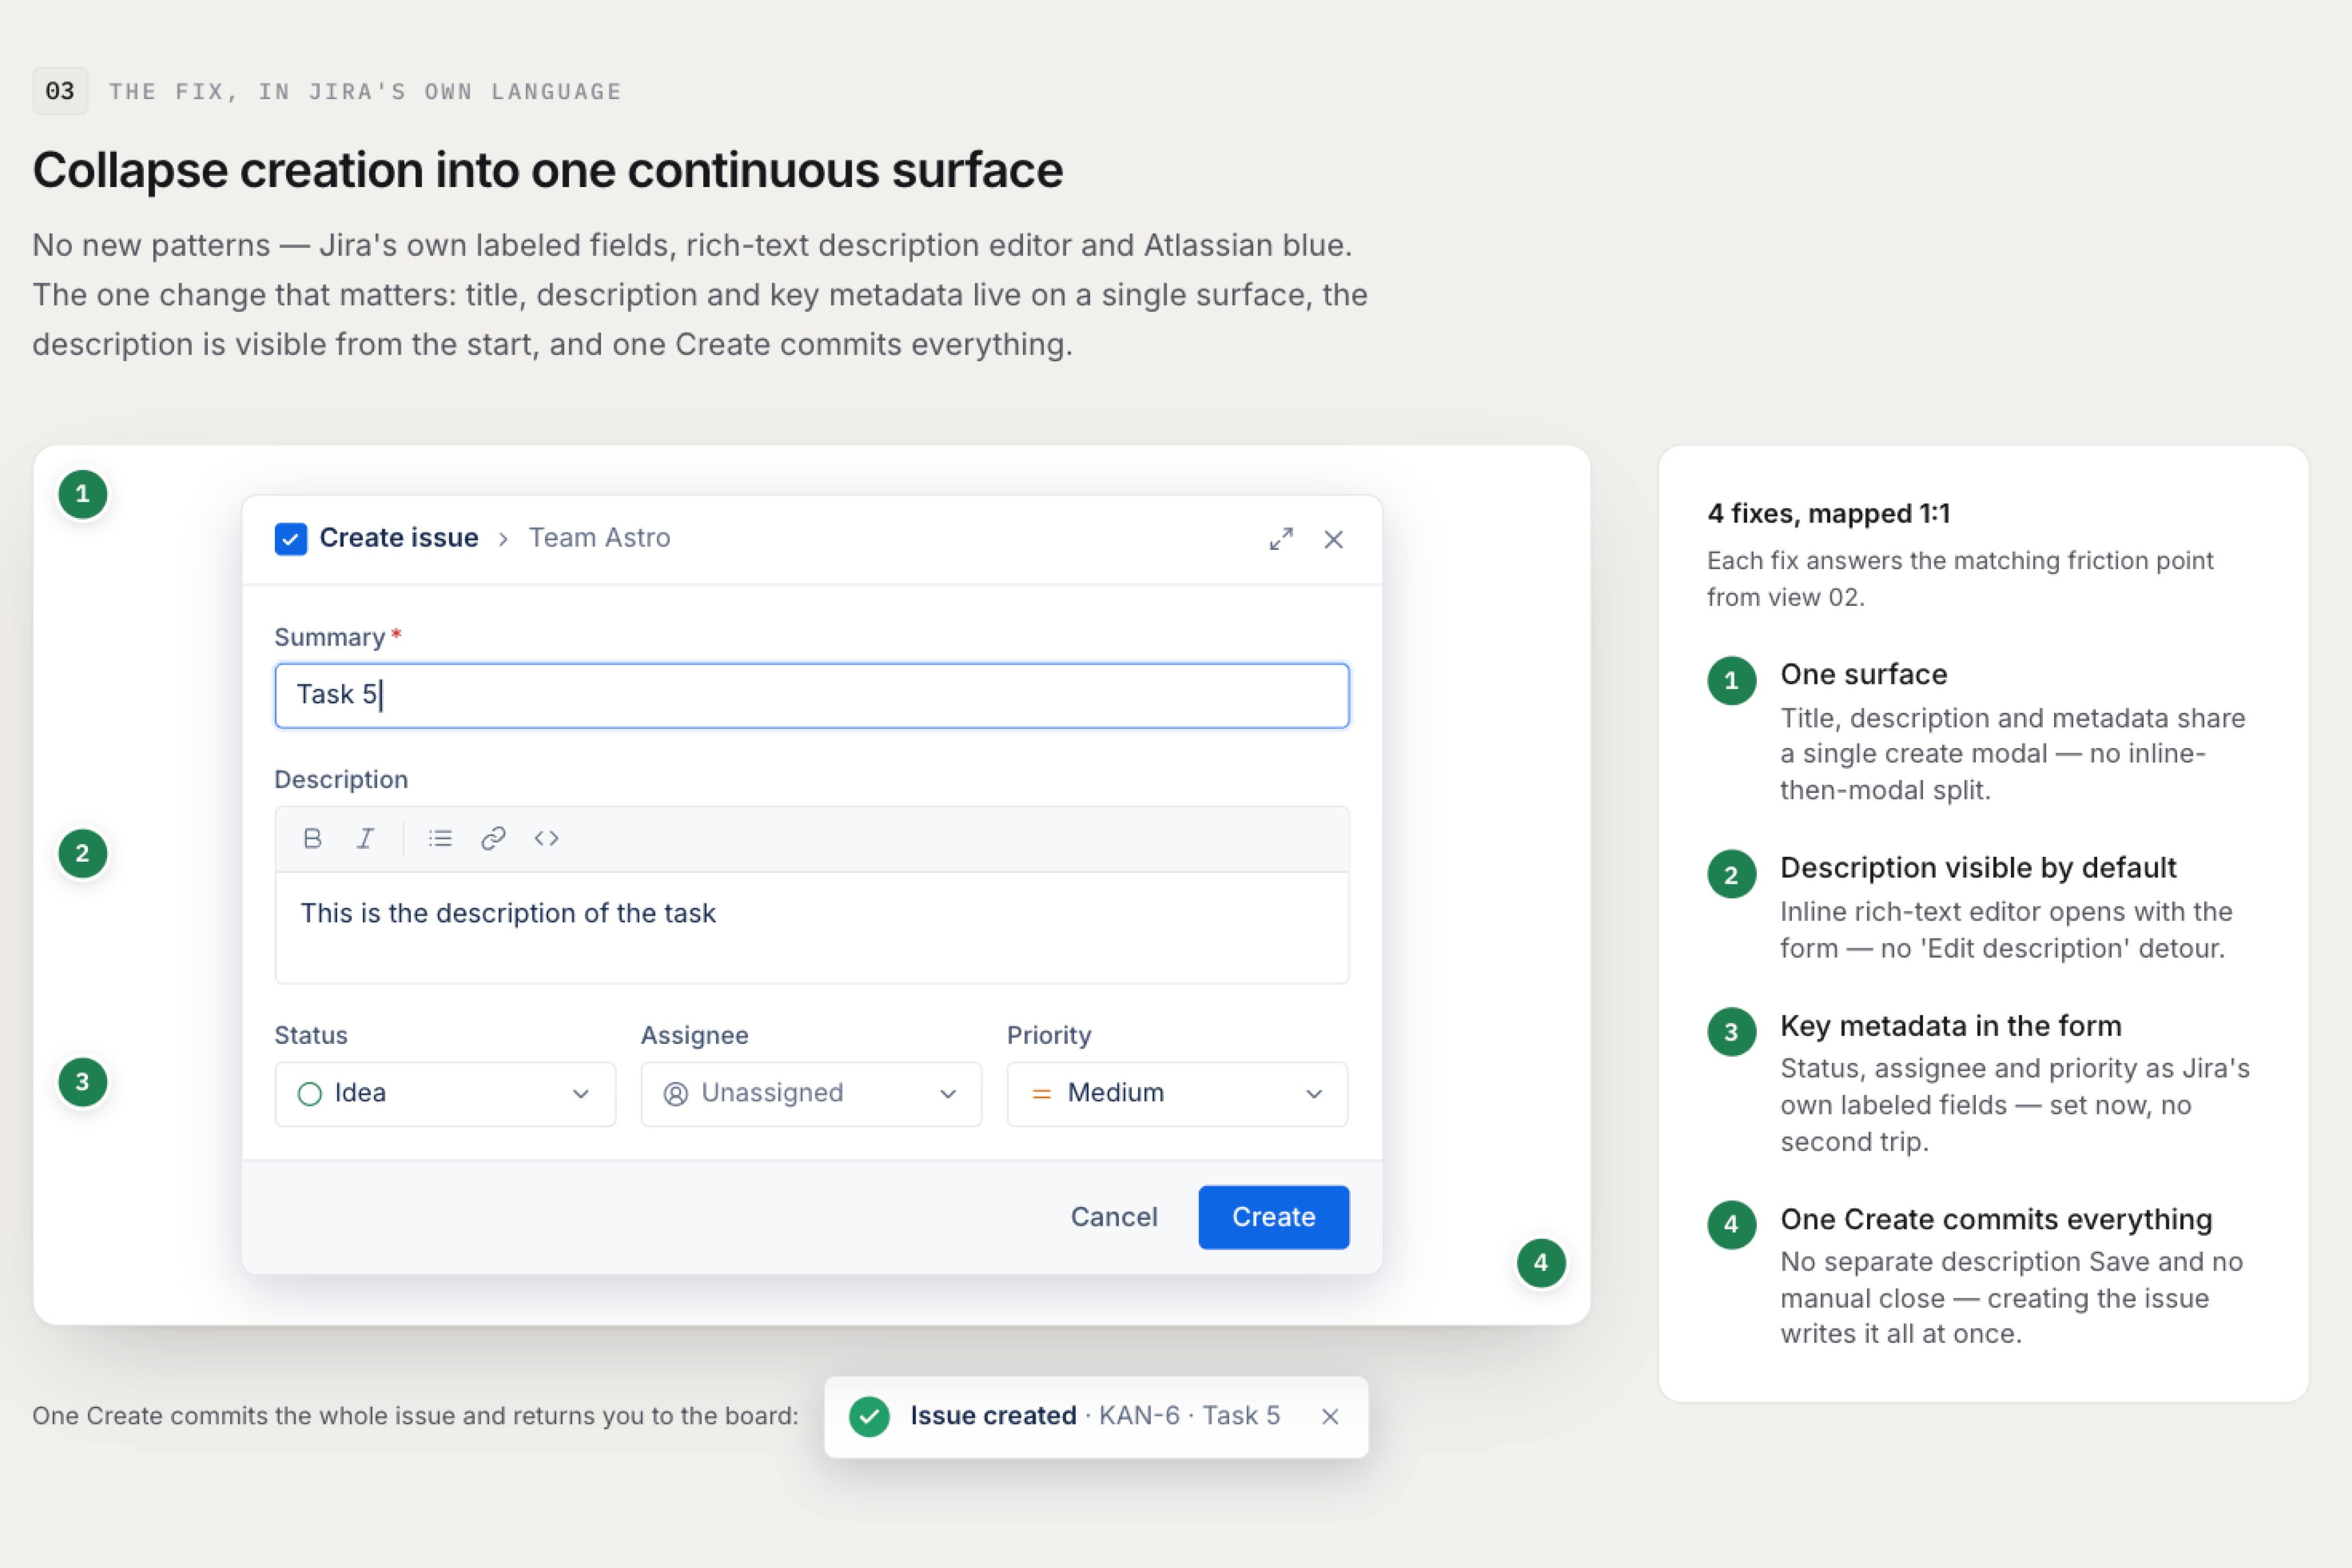Click the Issue created text in toast

click(993, 1416)
